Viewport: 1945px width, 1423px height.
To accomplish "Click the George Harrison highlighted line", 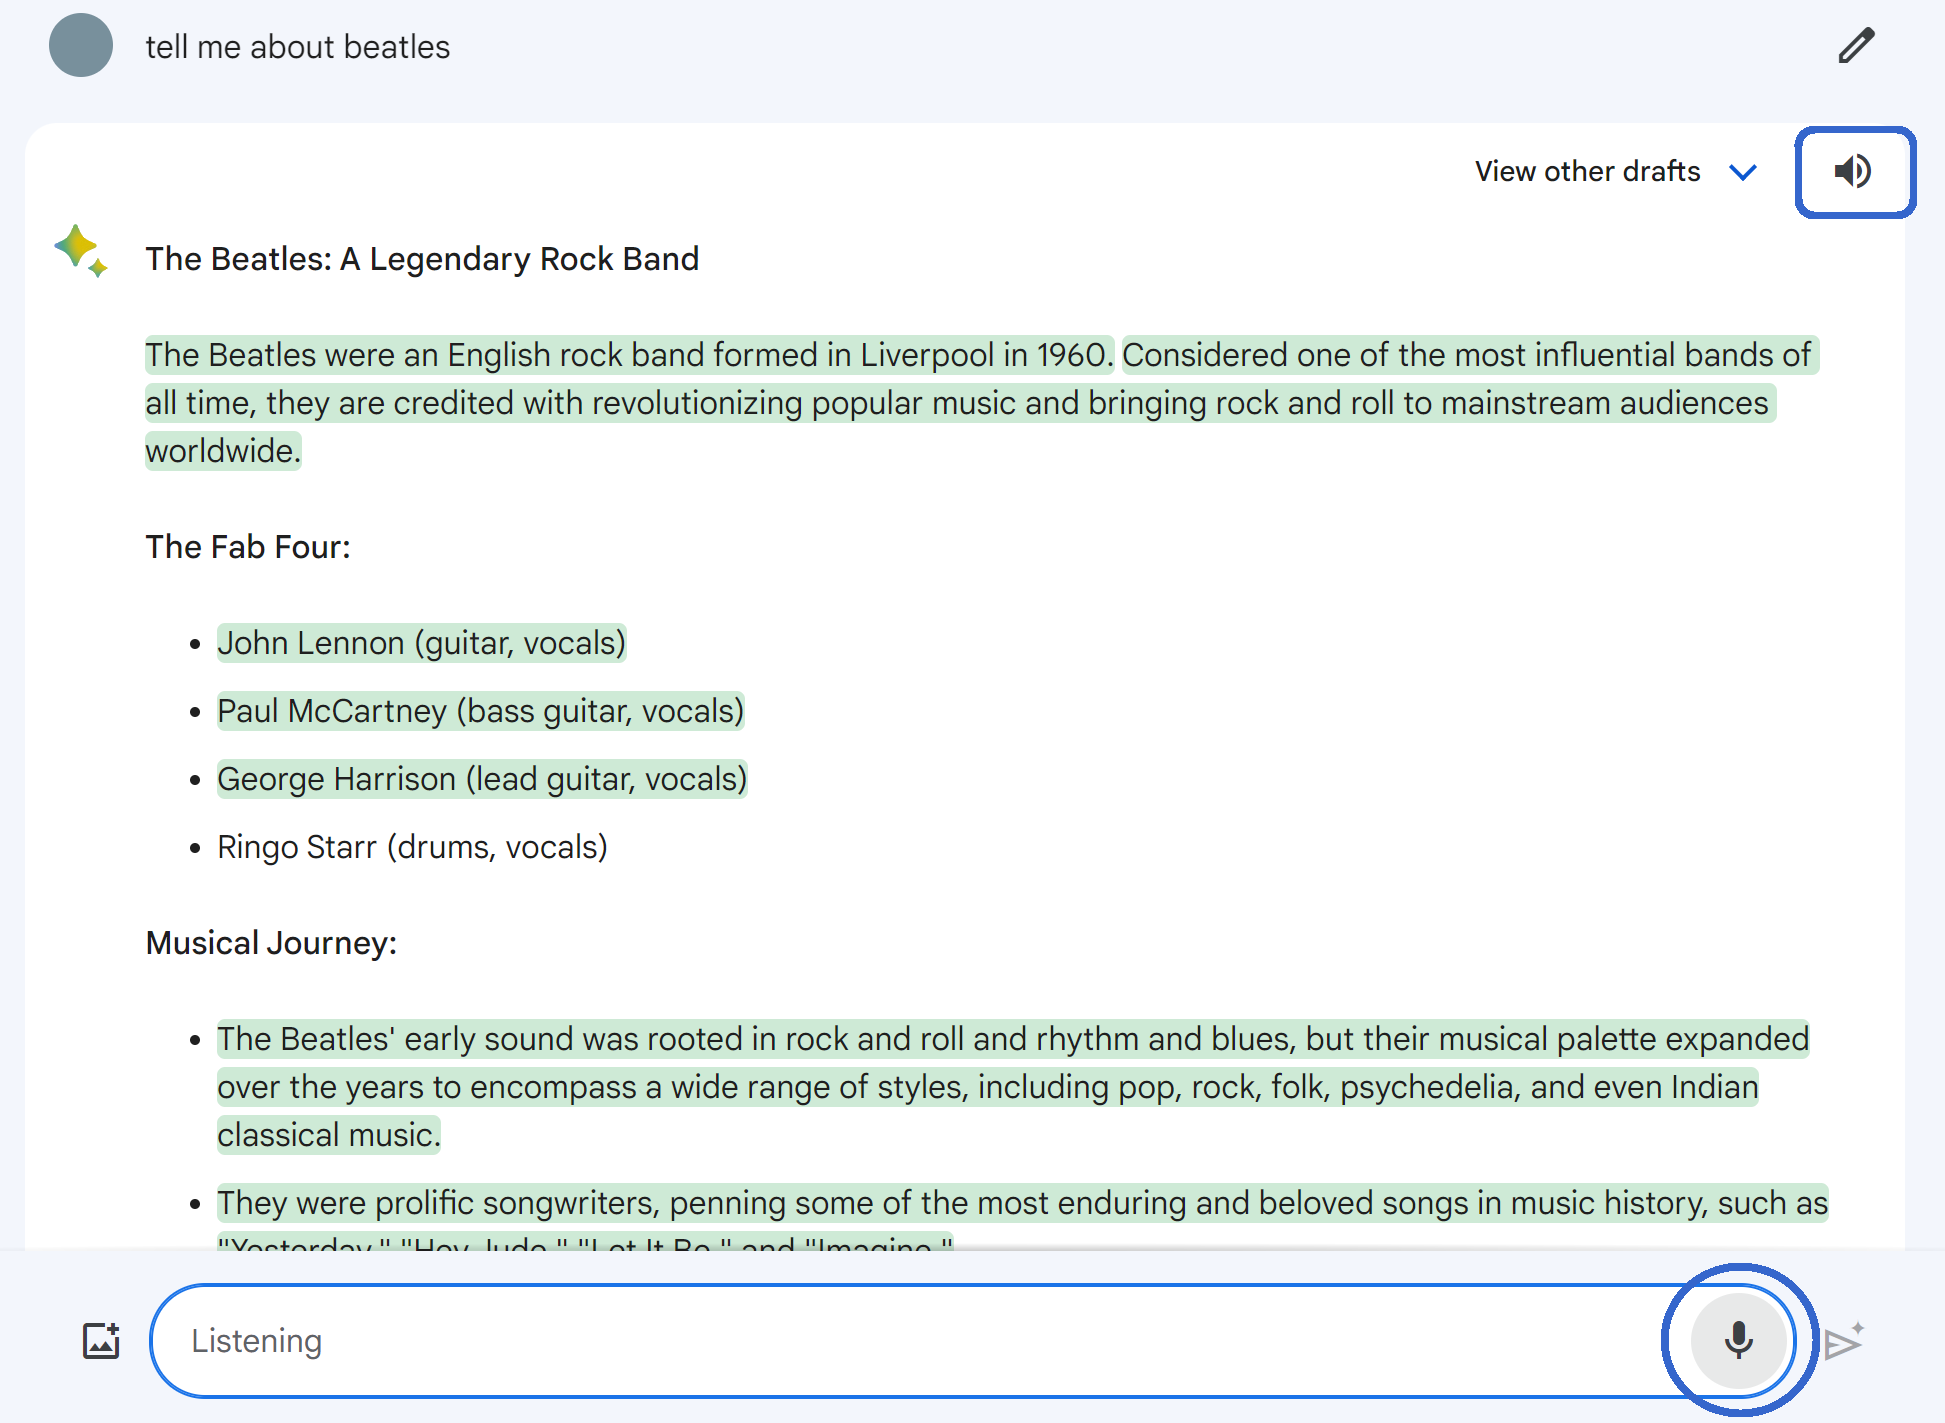I will tap(481, 779).
